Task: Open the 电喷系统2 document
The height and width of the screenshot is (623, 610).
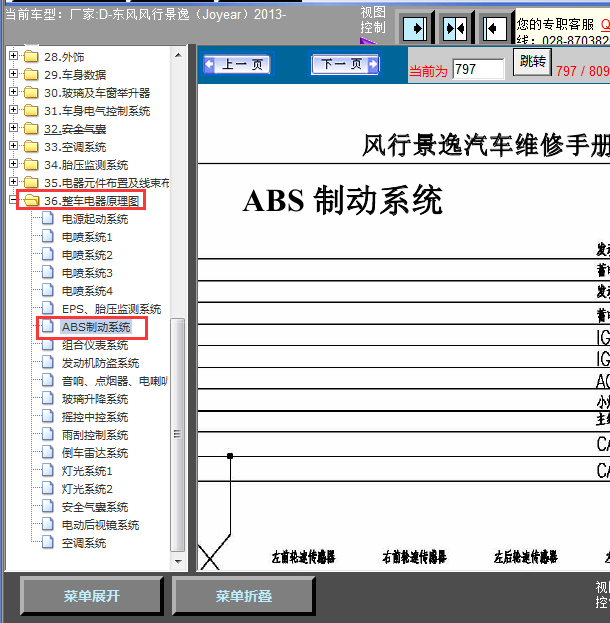Action: pyautogui.click(x=87, y=255)
